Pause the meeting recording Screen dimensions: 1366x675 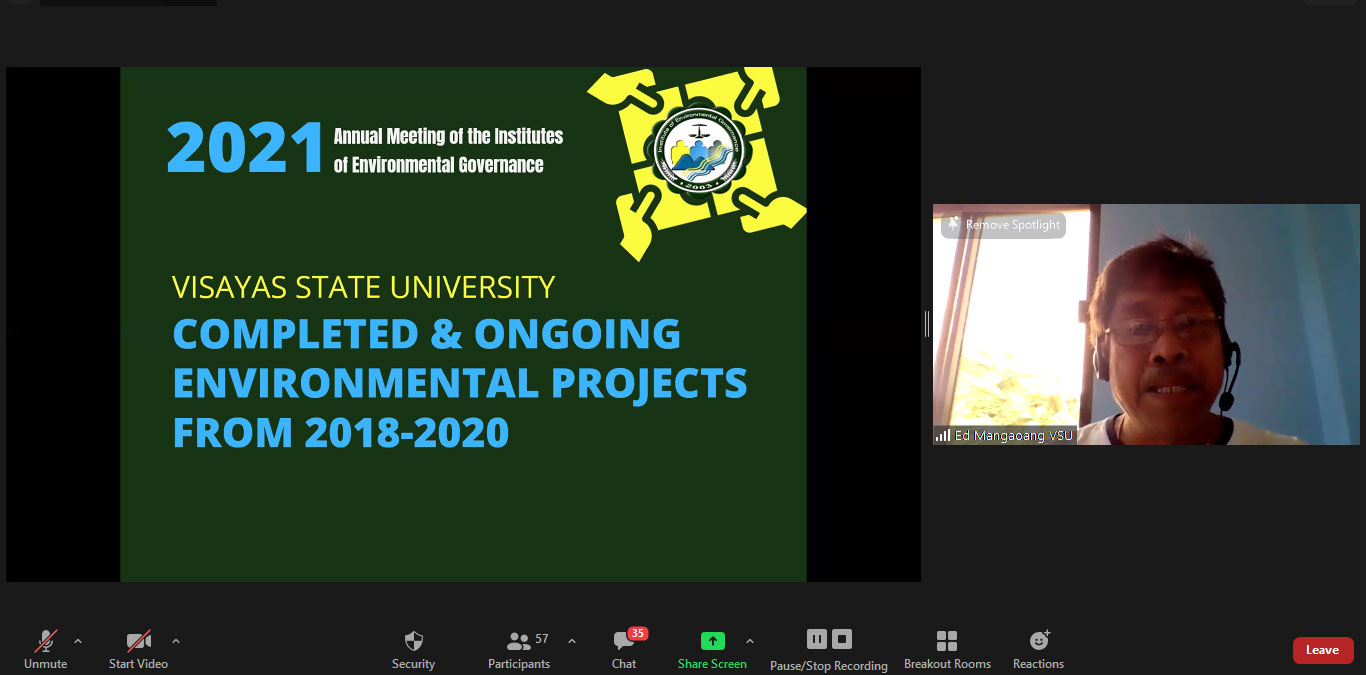817,639
